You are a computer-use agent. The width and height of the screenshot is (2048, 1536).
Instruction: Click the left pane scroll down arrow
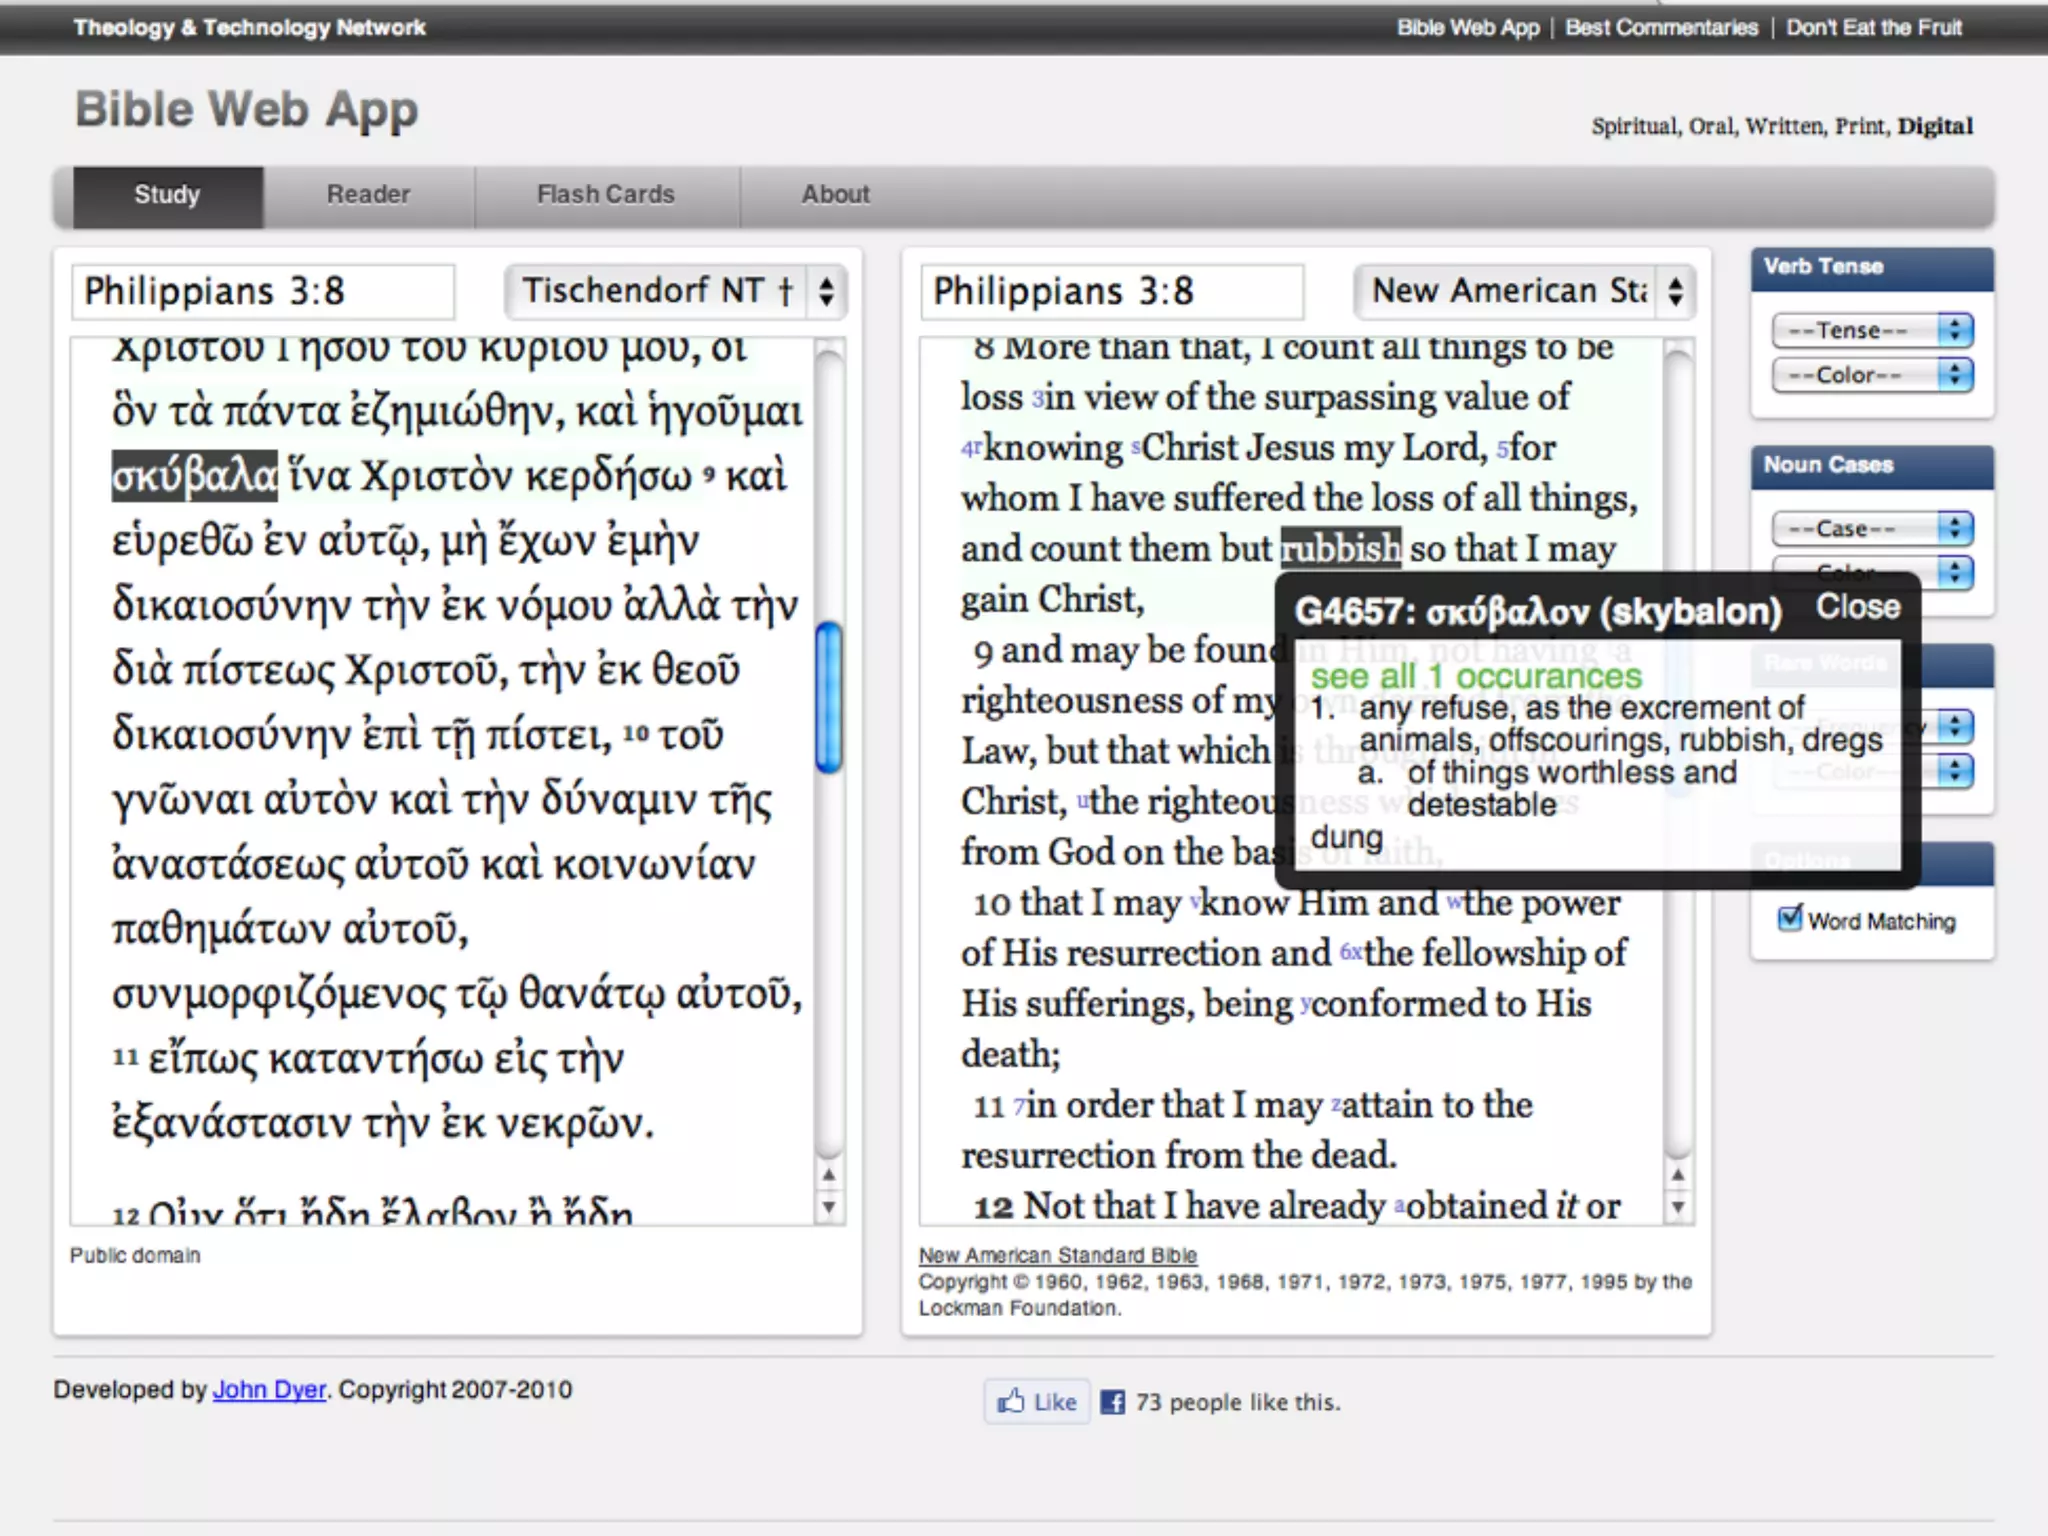pyautogui.click(x=829, y=1207)
